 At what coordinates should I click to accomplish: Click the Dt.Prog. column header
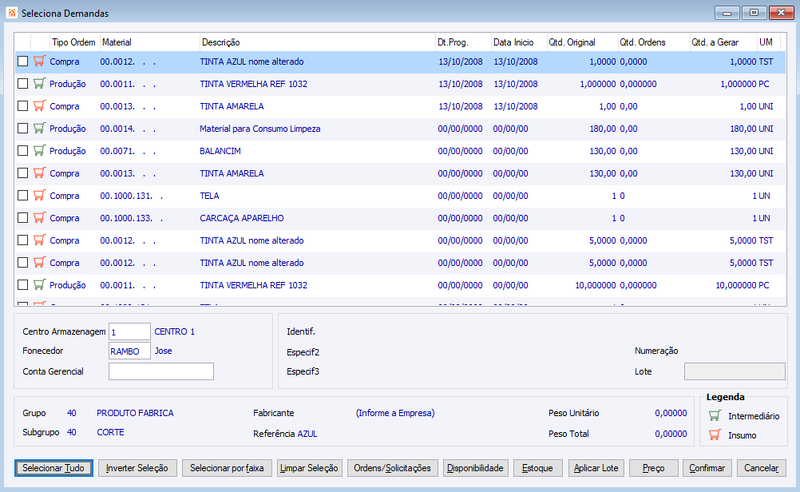[462, 42]
